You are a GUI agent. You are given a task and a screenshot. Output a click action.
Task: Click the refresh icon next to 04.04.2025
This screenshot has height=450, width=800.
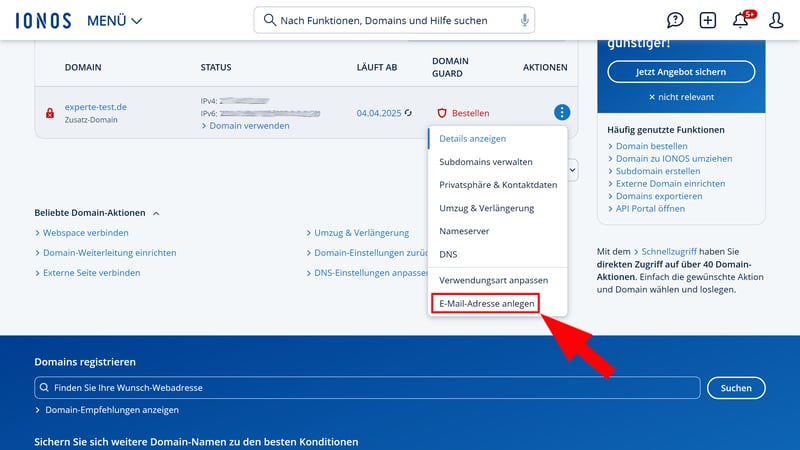point(408,113)
